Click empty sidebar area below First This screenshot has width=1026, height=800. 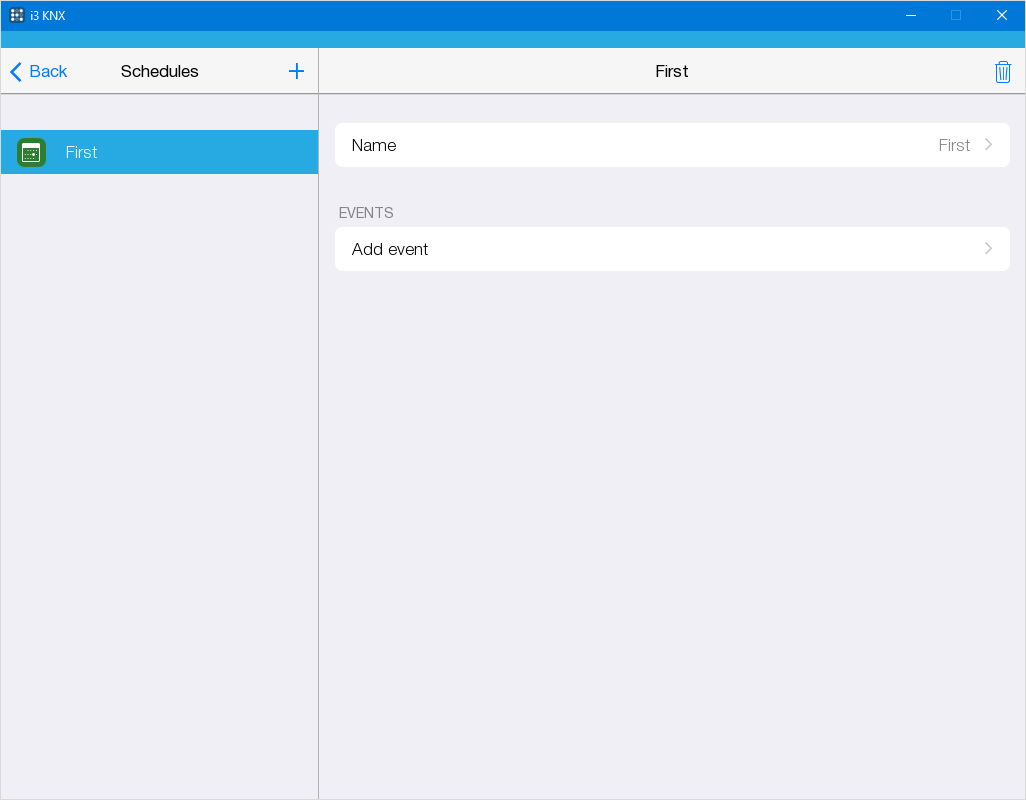[160, 450]
